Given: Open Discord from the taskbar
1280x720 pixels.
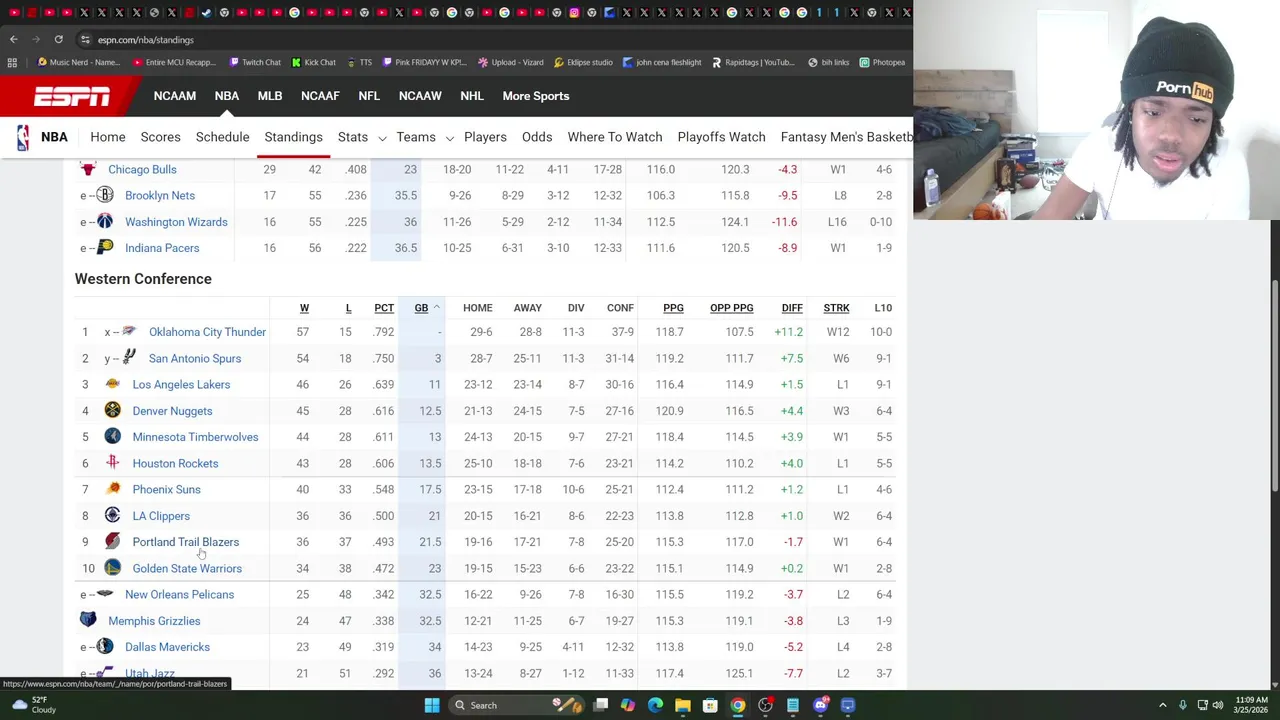Looking at the screenshot, I should pos(820,705).
